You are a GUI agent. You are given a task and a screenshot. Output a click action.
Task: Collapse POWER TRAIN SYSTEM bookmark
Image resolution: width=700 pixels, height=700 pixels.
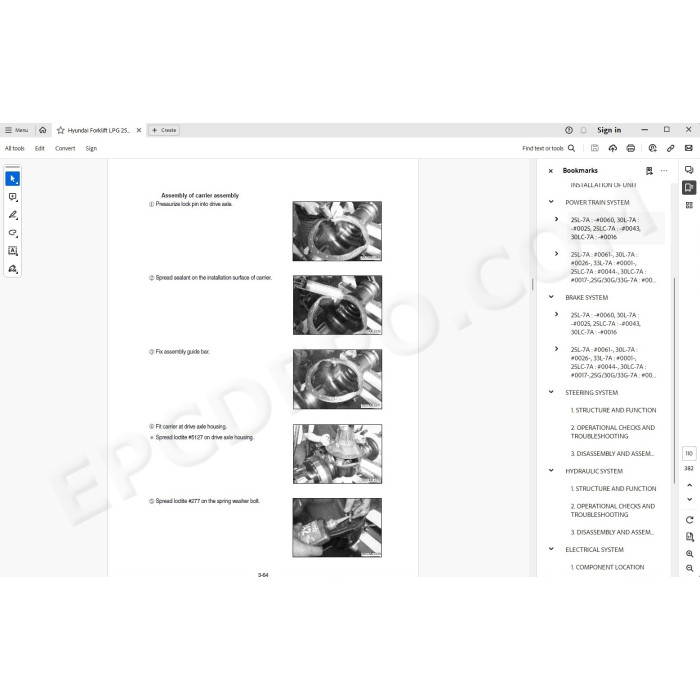(x=551, y=202)
